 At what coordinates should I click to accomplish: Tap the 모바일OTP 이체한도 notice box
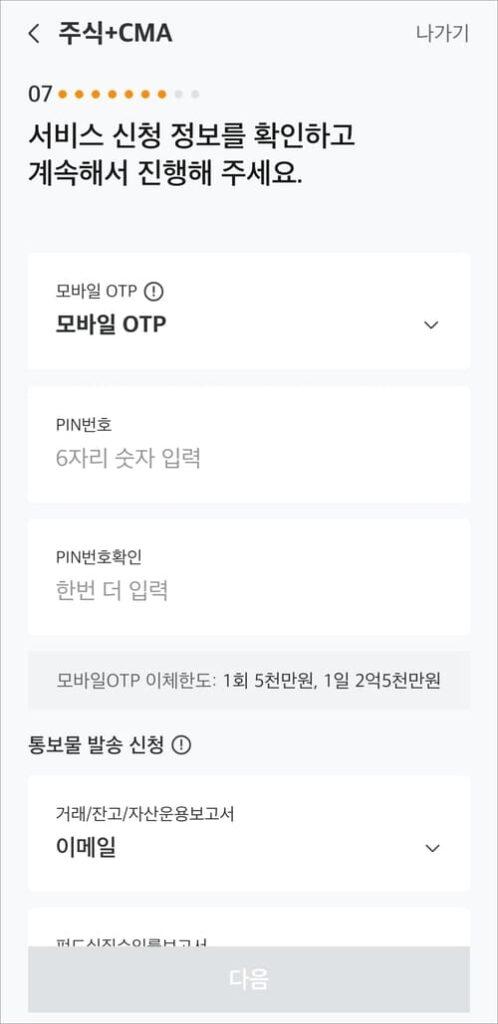tap(249, 680)
